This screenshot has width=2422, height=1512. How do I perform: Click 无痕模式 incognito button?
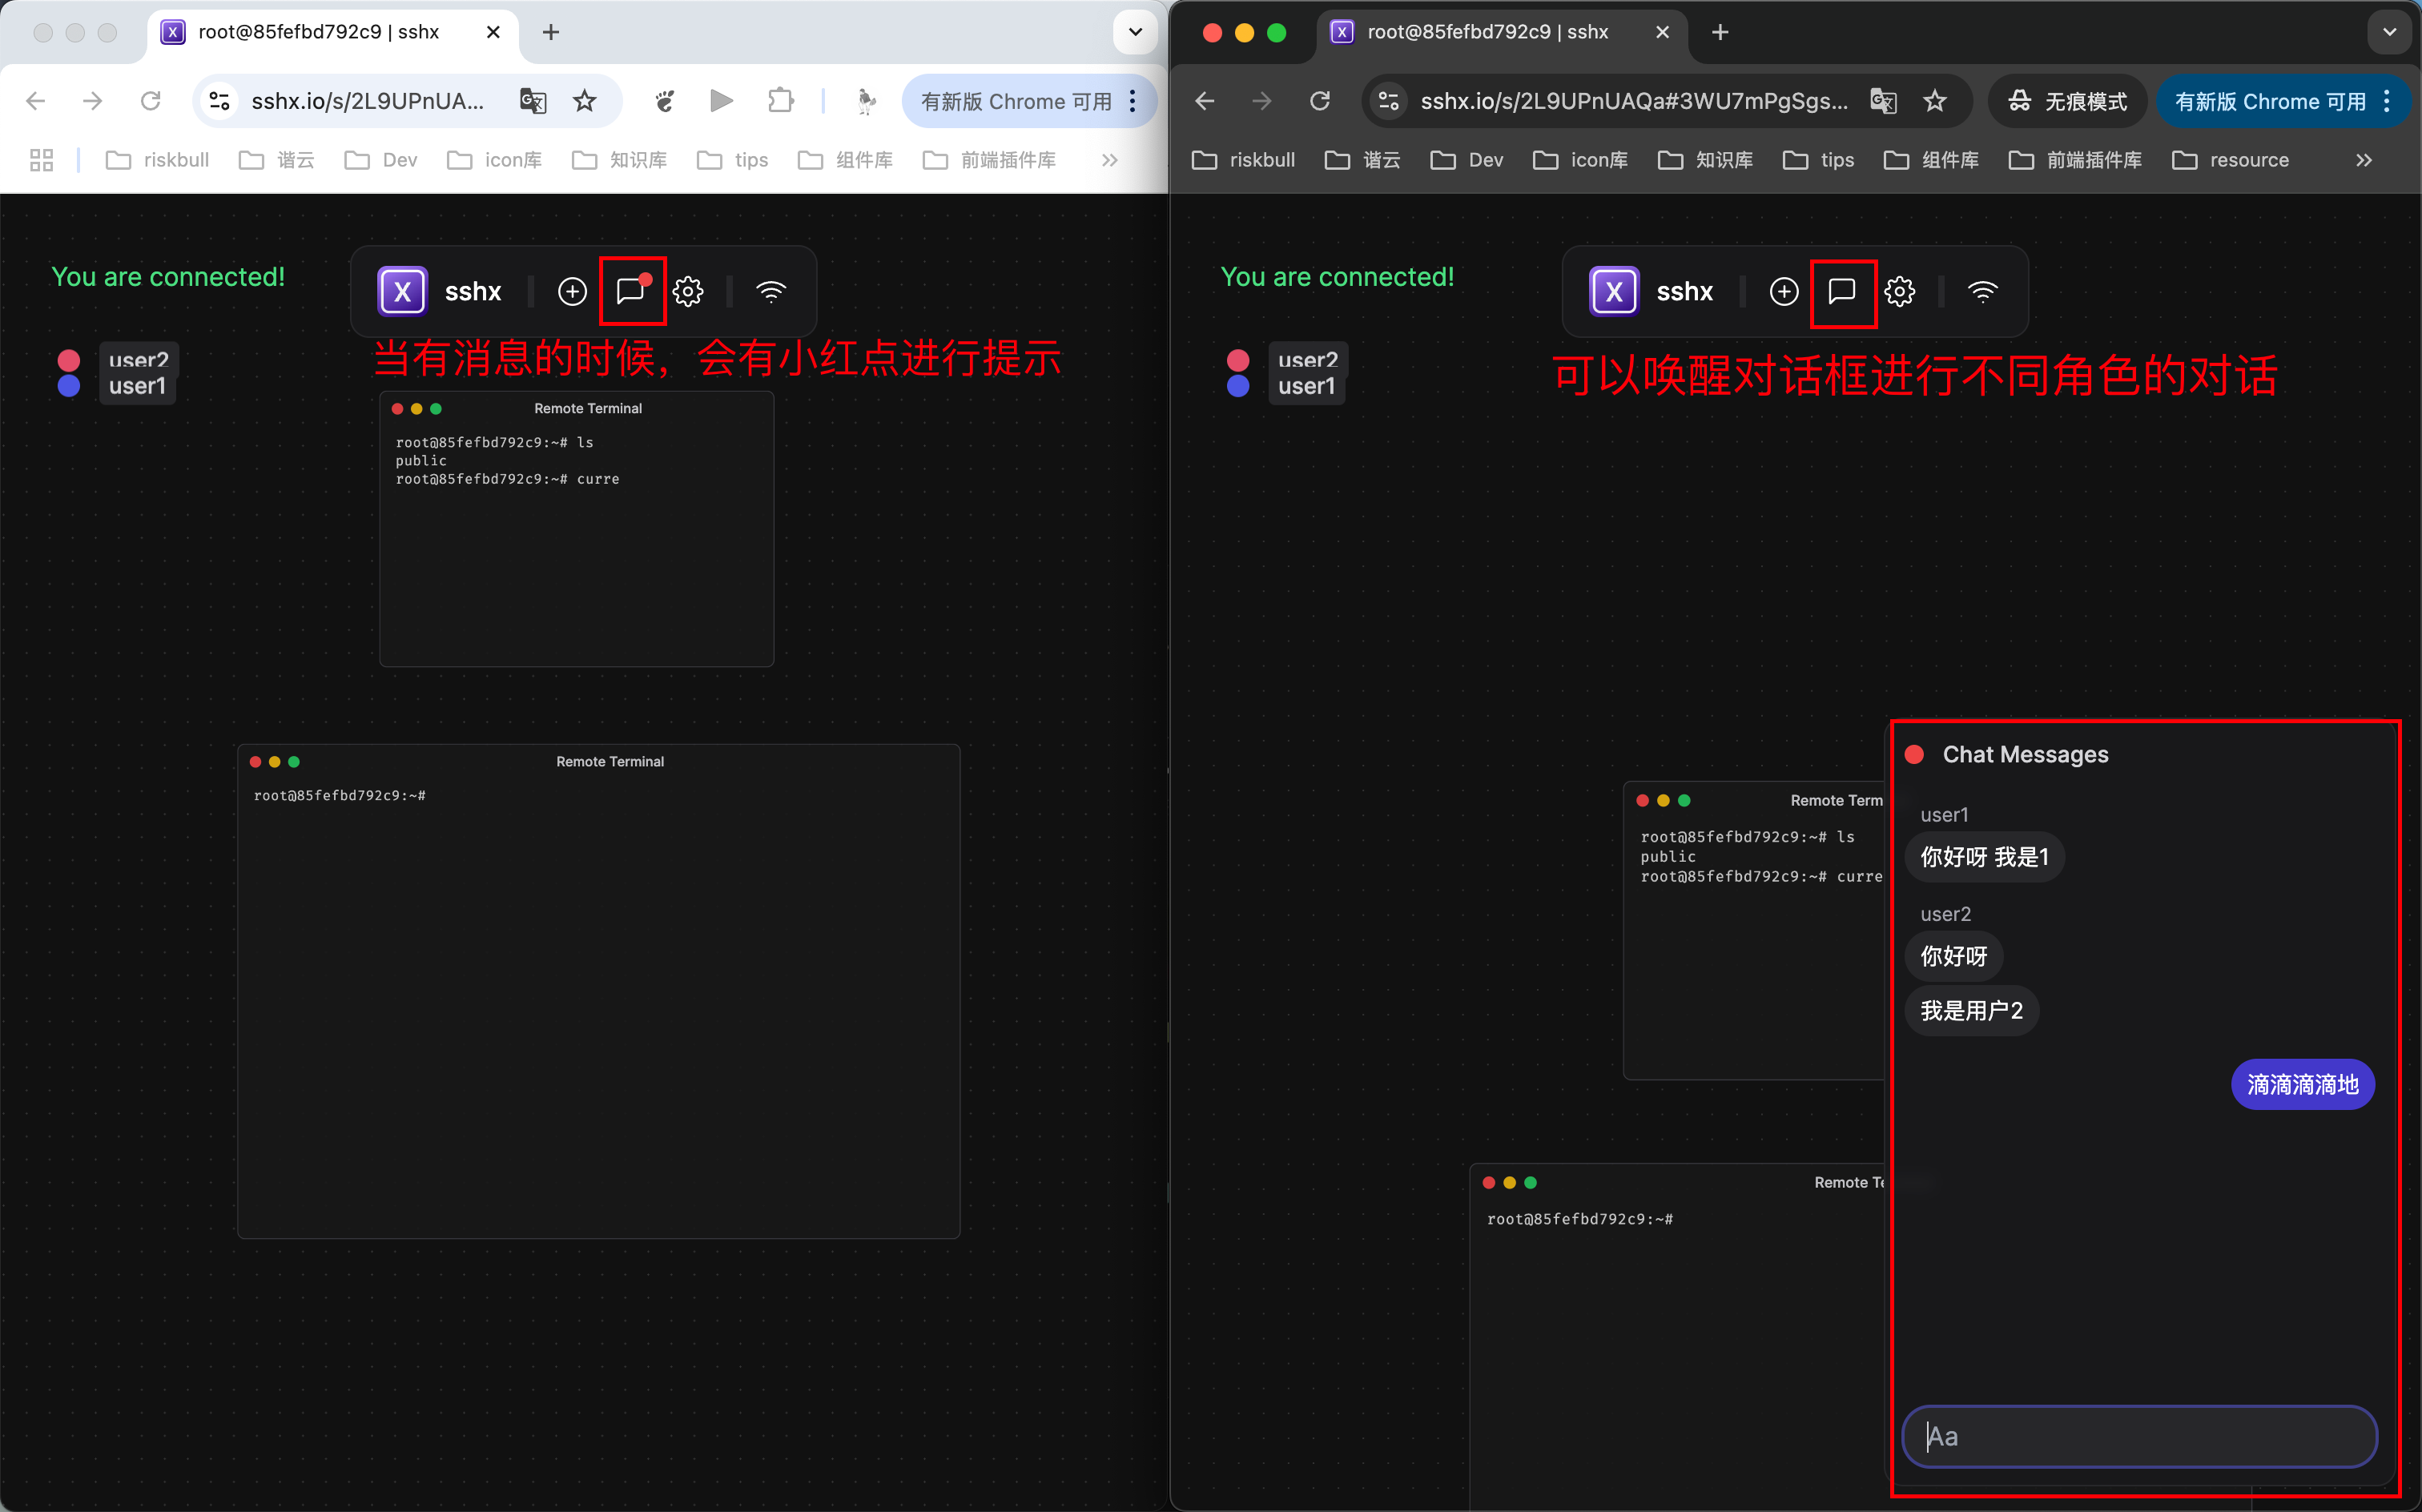[x=2067, y=101]
